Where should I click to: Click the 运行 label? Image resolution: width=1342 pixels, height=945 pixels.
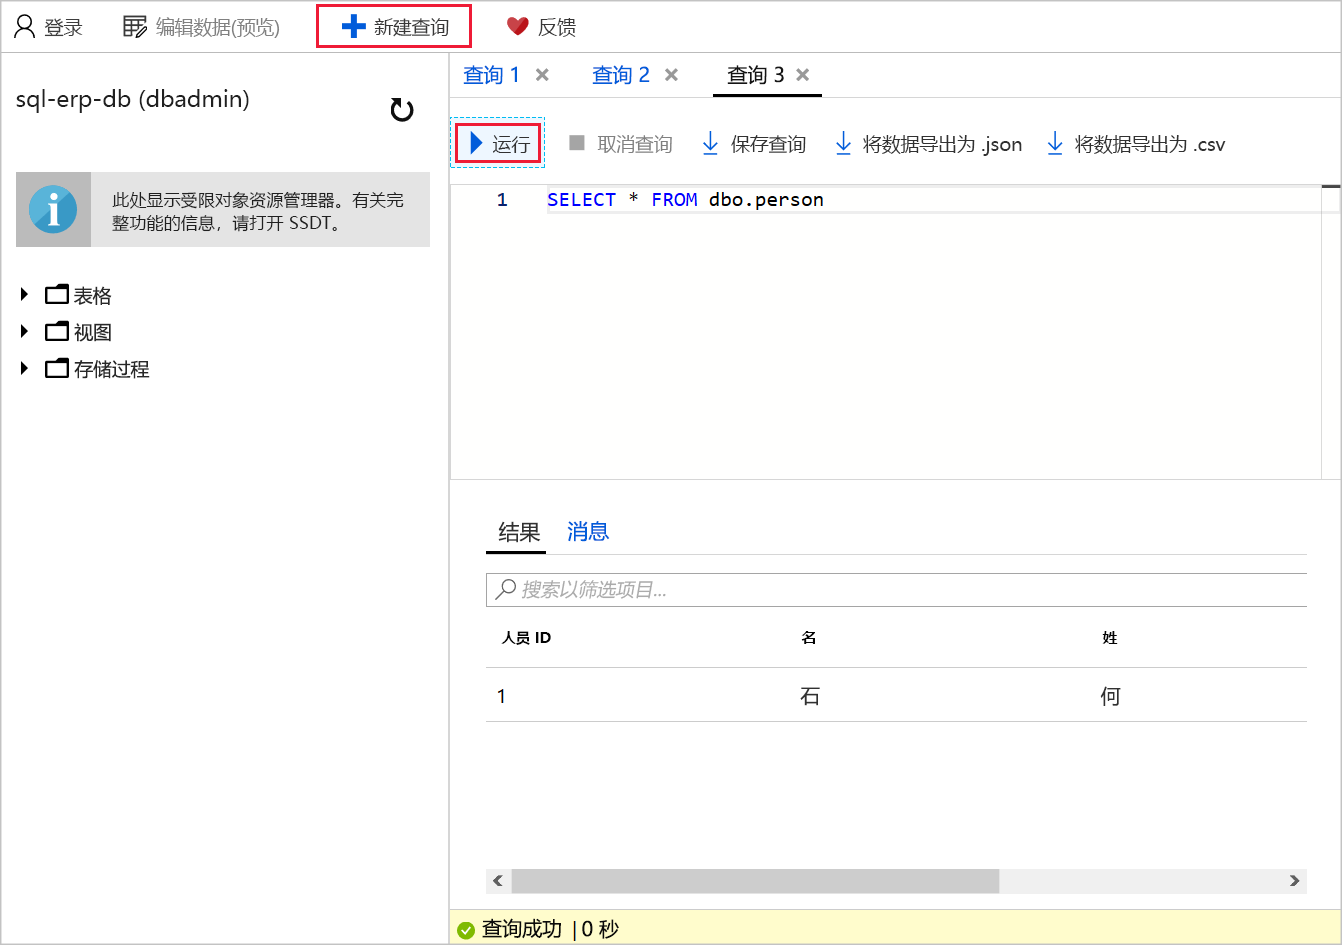tap(511, 145)
